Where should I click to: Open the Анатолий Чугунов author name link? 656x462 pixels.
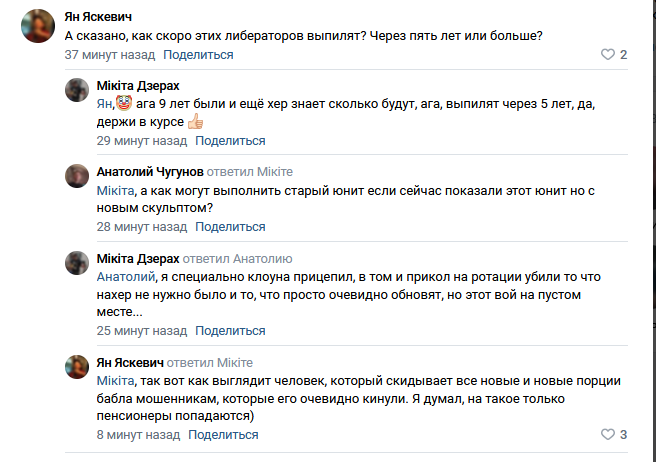(x=150, y=172)
